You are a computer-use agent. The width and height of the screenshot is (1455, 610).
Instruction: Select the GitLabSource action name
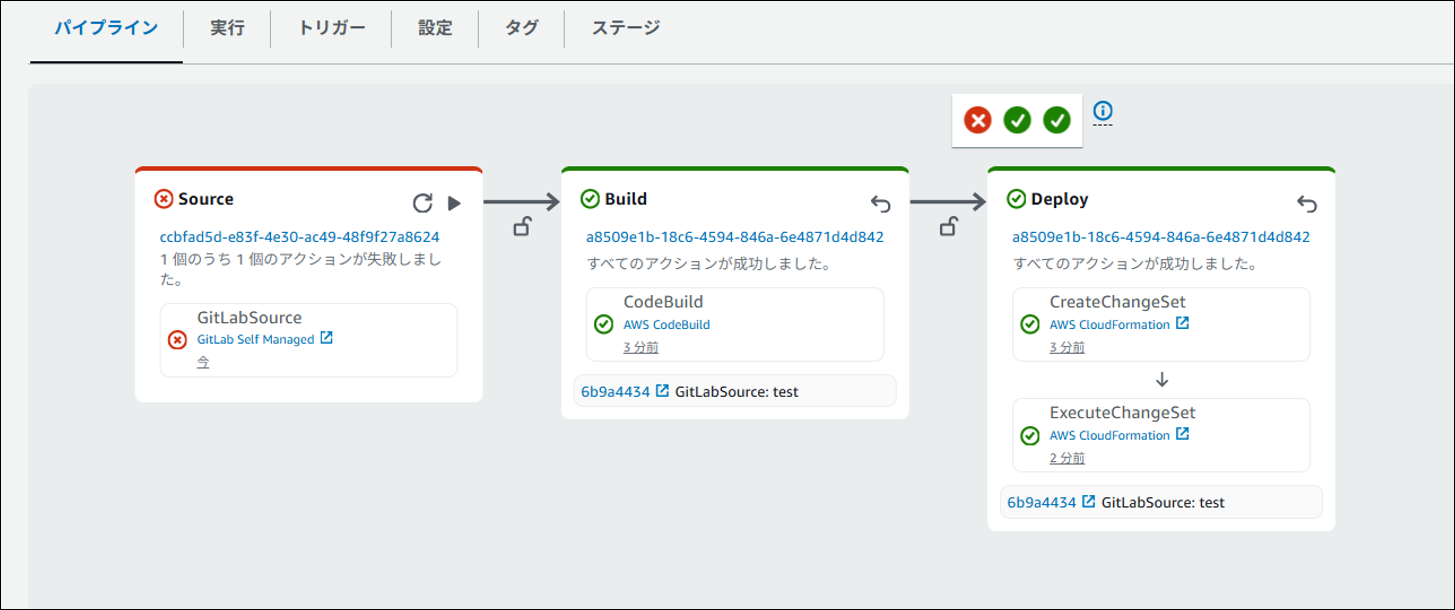(250, 318)
